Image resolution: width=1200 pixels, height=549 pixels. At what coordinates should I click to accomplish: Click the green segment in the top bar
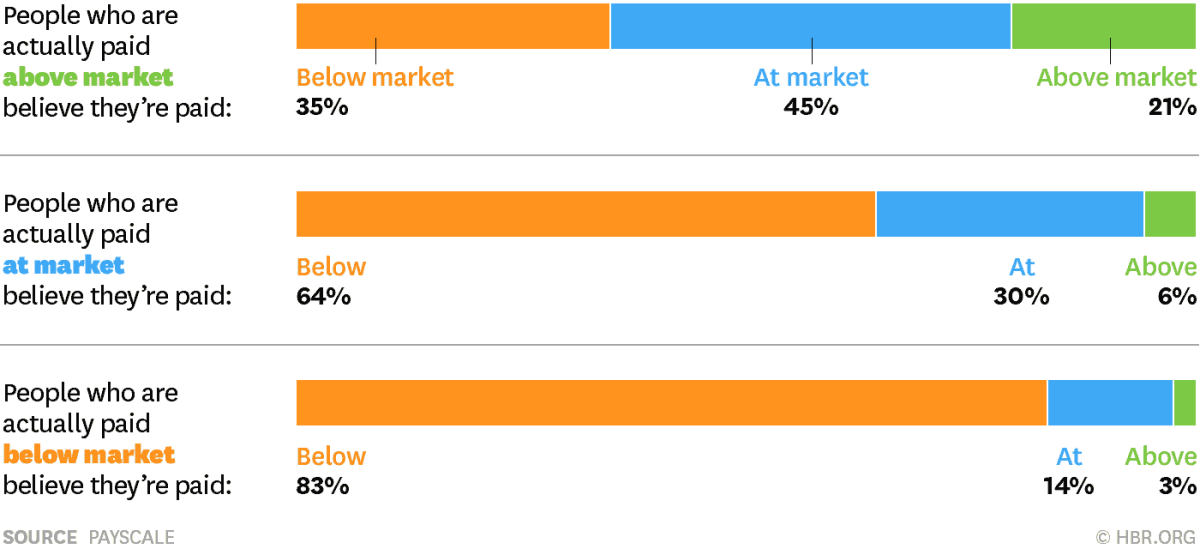(1104, 25)
